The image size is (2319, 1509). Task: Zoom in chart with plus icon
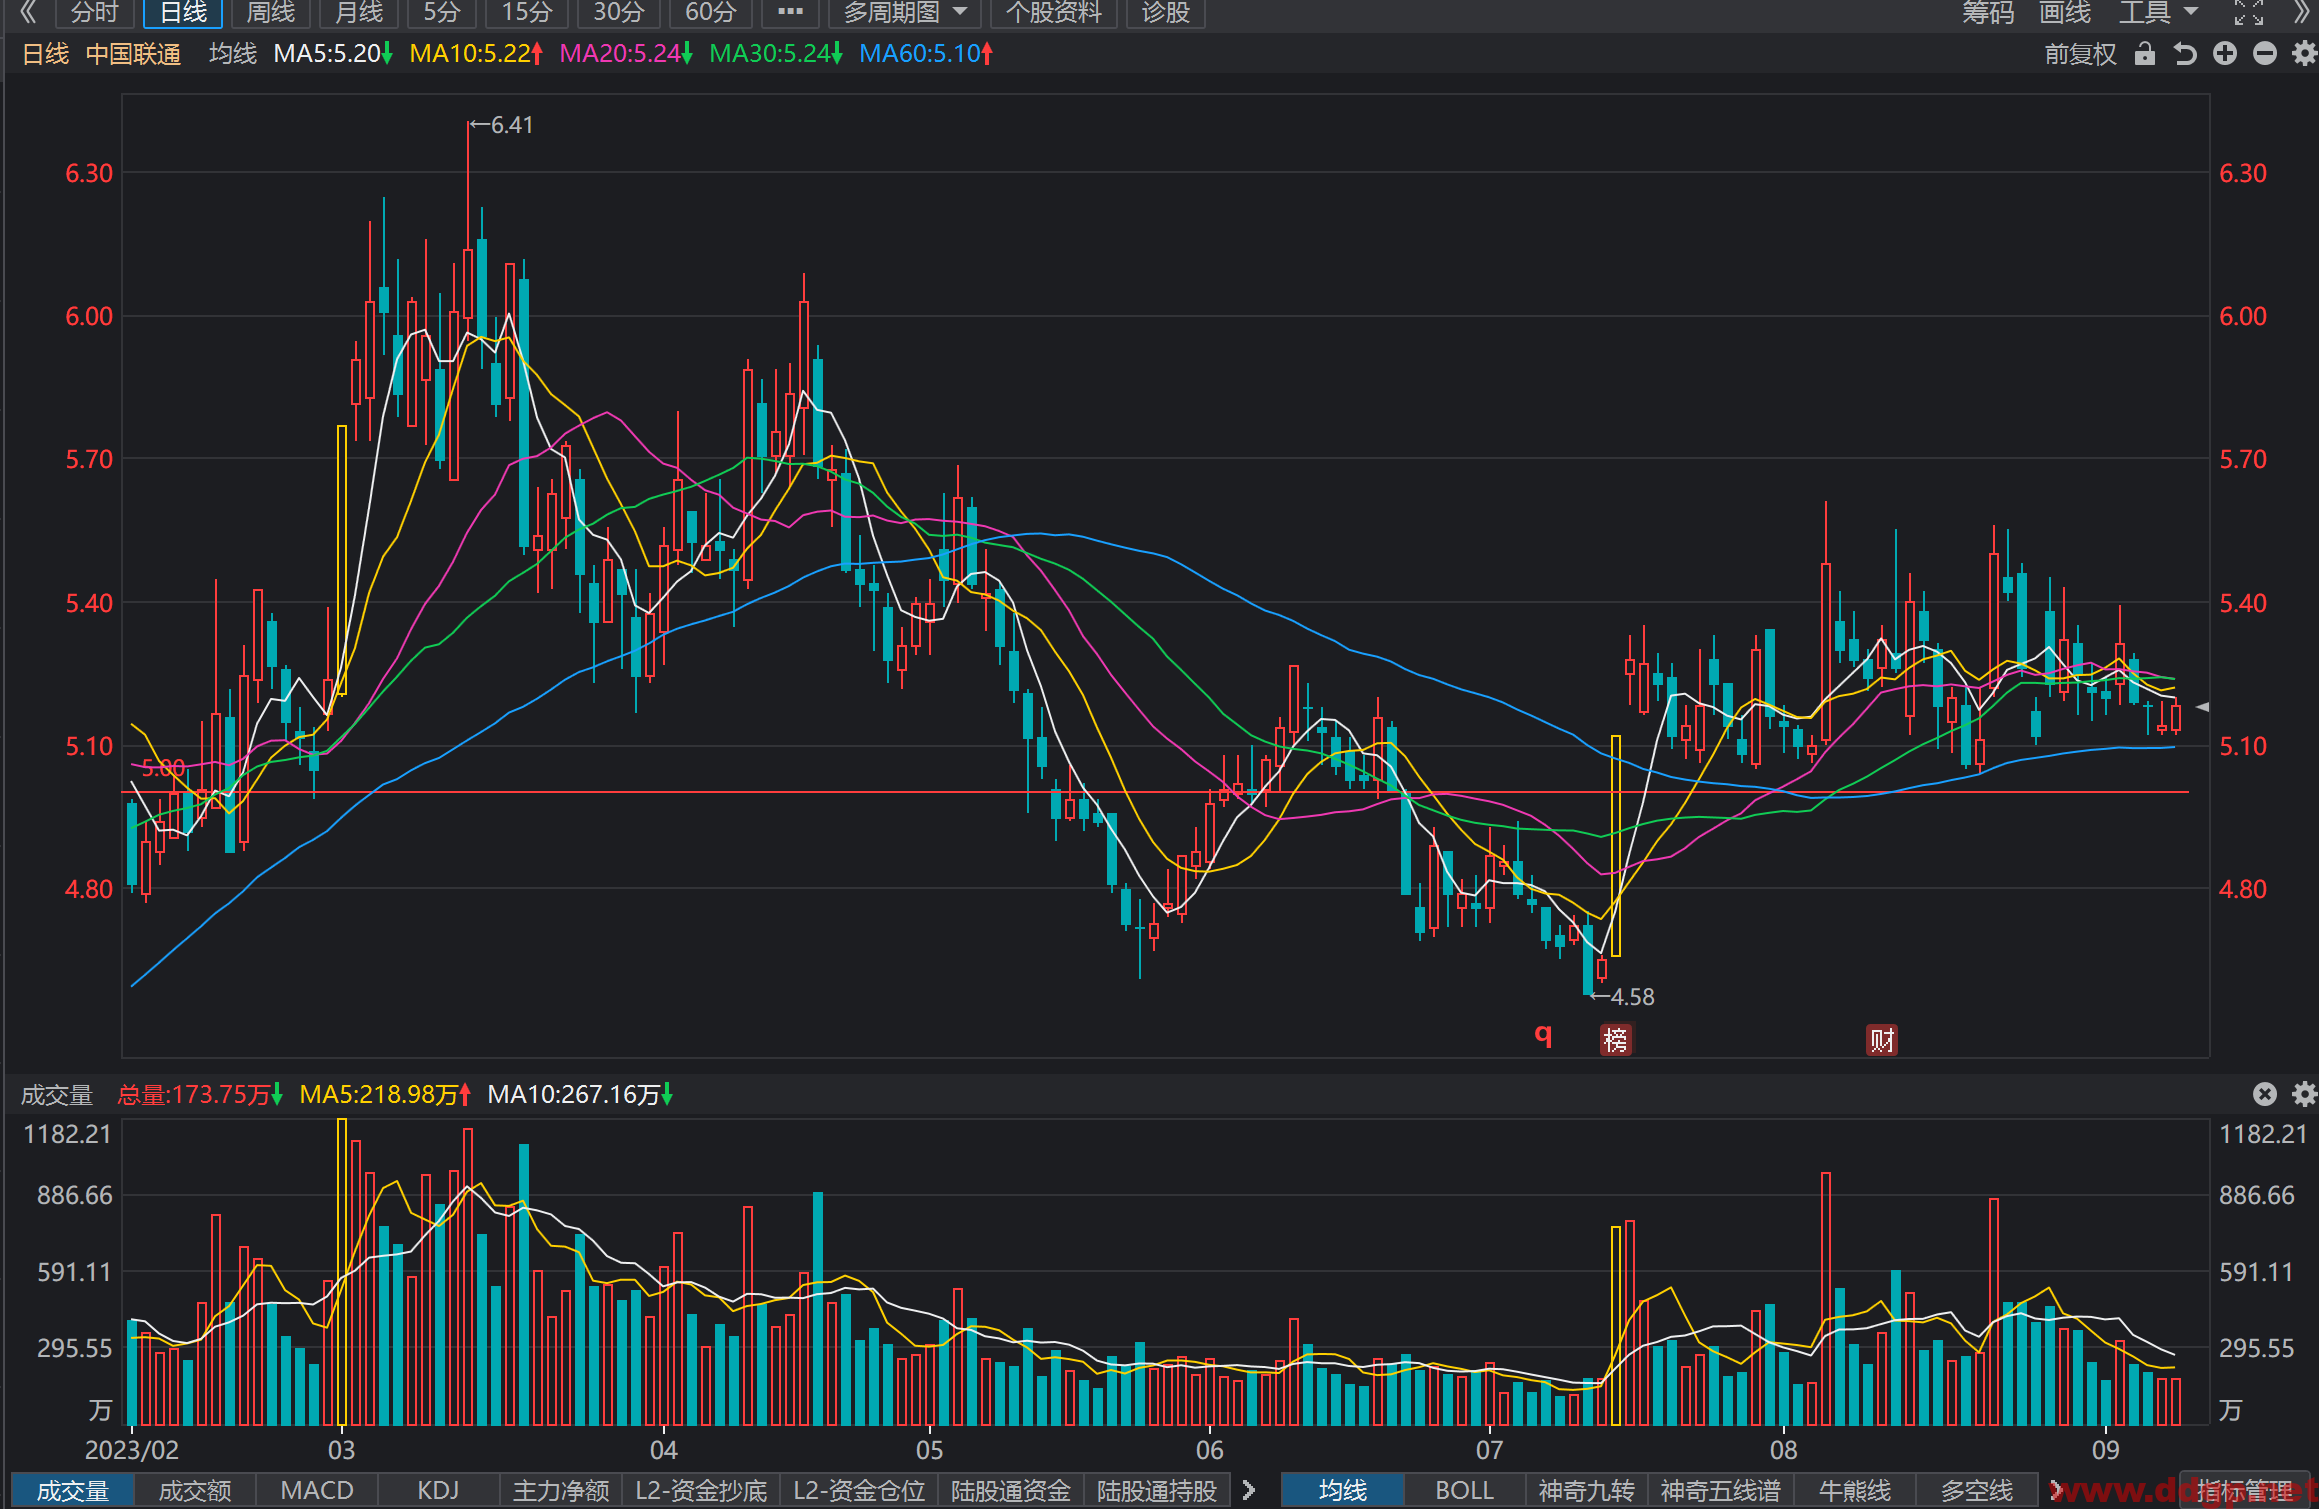point(2225,54)
